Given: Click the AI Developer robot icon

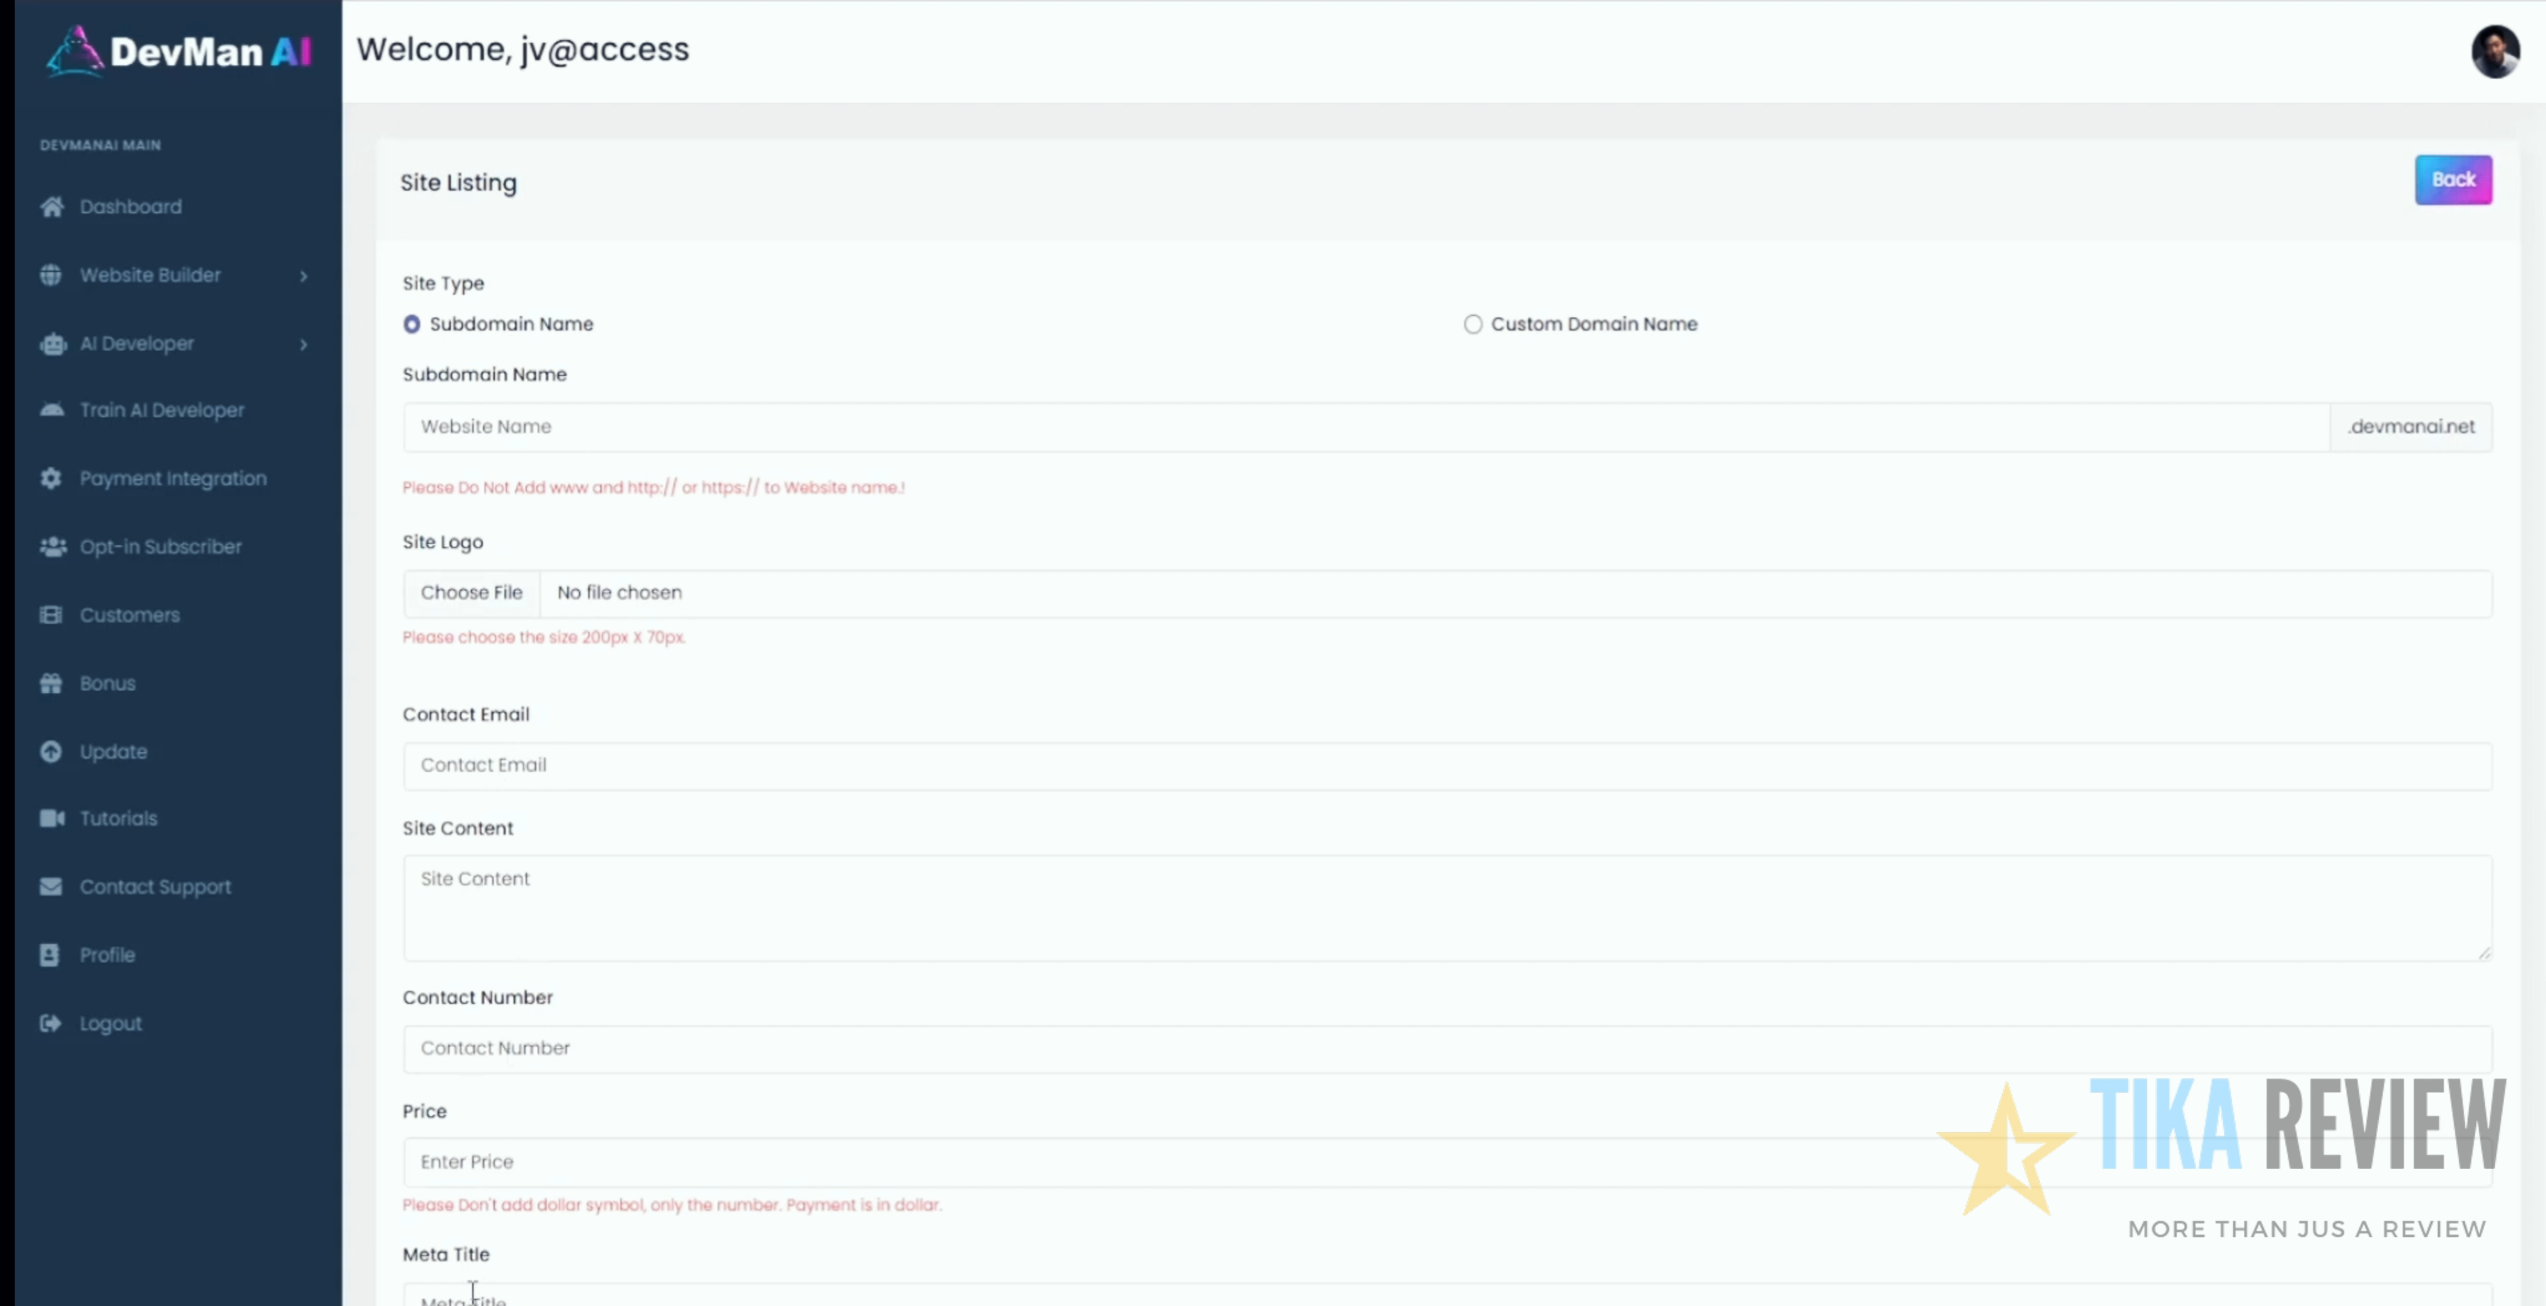Looking at the screenshot, I should click(52, 343).
